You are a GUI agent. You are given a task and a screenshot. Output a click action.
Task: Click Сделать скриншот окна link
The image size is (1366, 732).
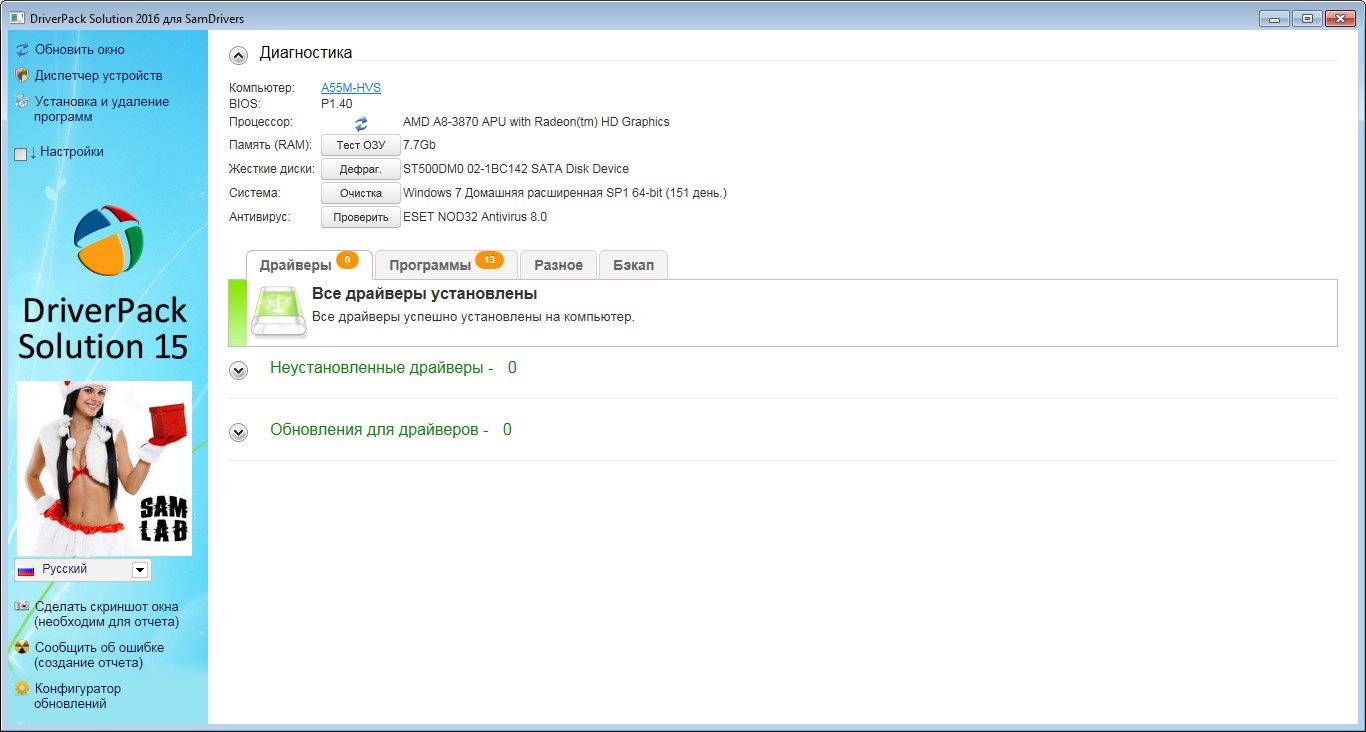coord(106,614)
